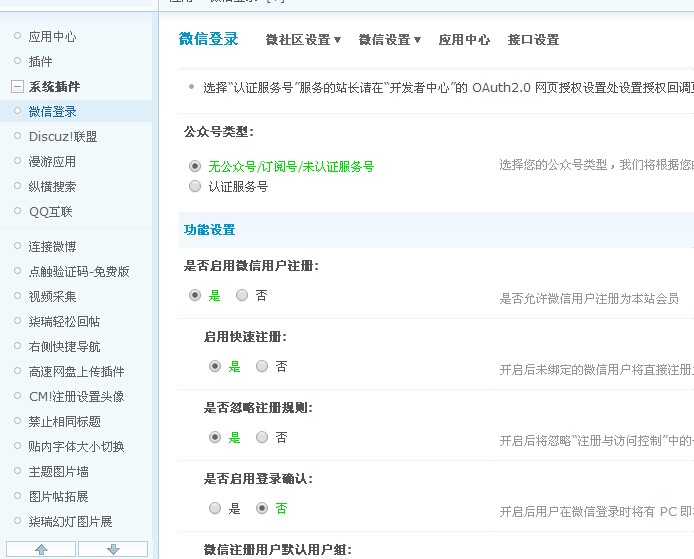This screenshot has width=694, height=559.
Task: Select 无公众号/订阅号/未认证服务号 radio option
Action: tap(195, 166)
